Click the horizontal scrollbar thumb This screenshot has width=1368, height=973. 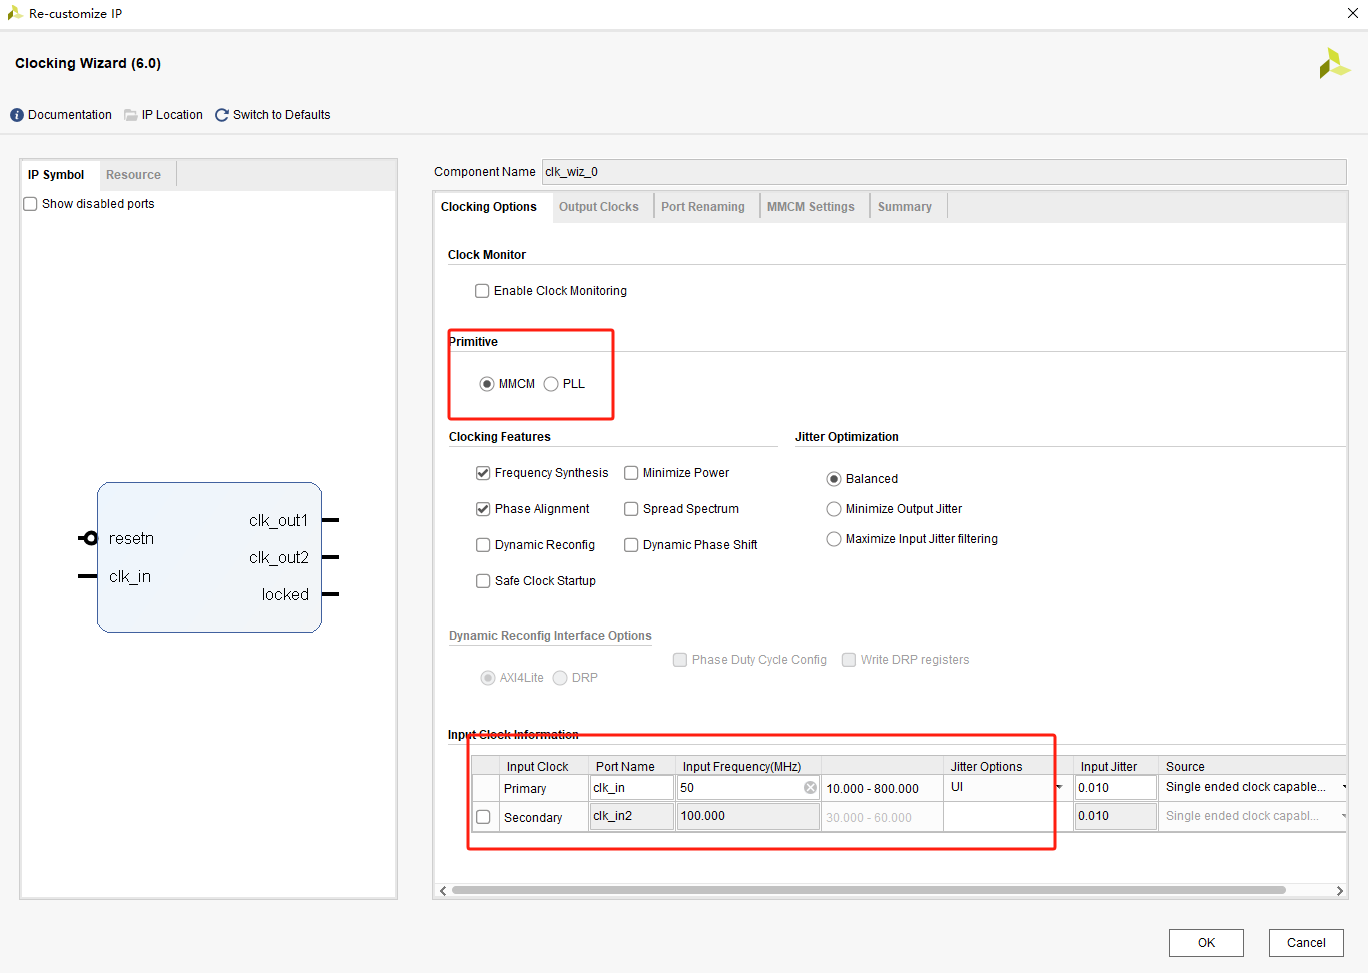pyautogui.click(x=868, y=890)
